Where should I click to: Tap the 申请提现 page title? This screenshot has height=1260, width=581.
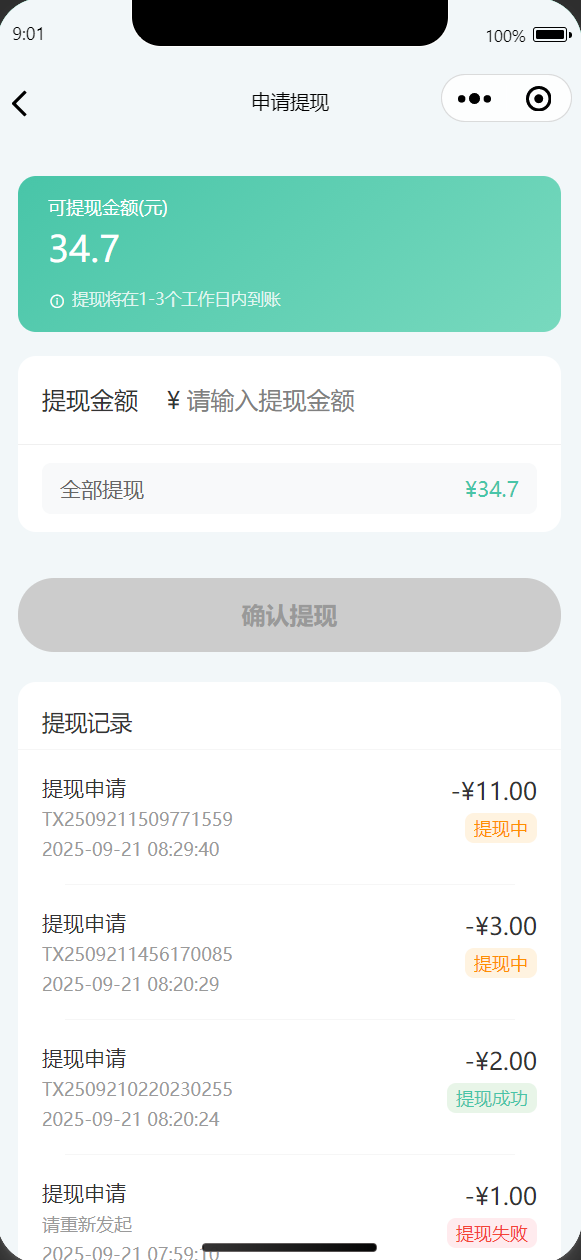(290, 102)
